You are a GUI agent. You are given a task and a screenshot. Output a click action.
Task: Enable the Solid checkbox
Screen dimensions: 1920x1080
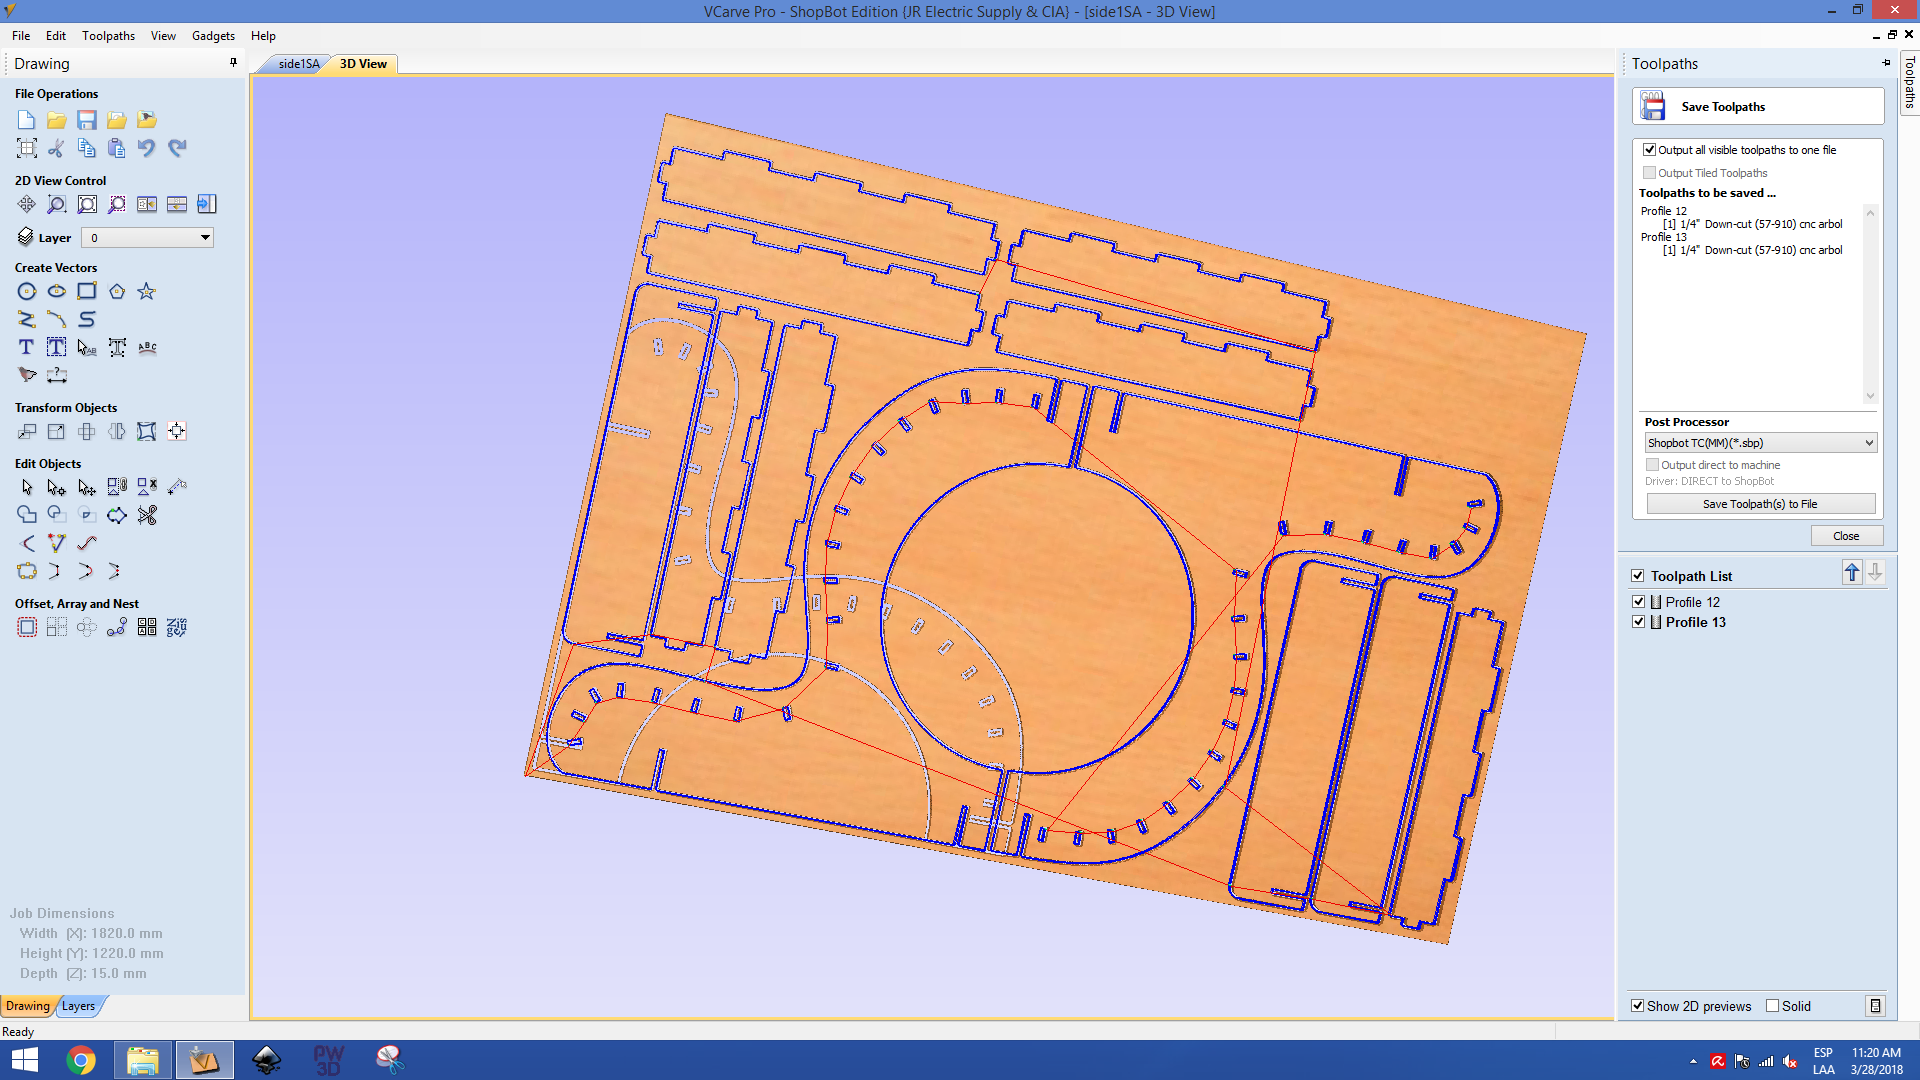1772,1006
